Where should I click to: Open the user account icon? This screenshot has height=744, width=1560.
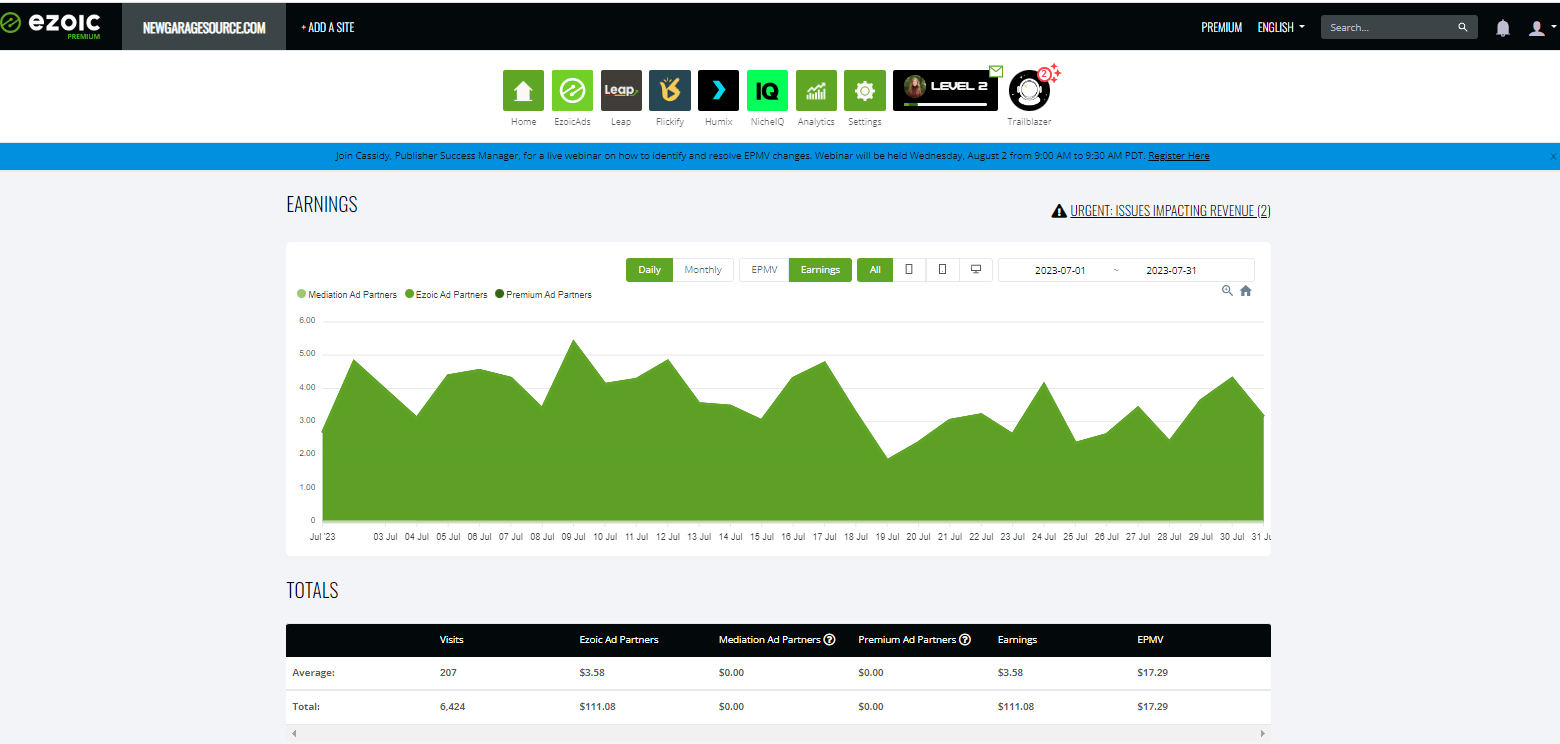point(1537,28)
